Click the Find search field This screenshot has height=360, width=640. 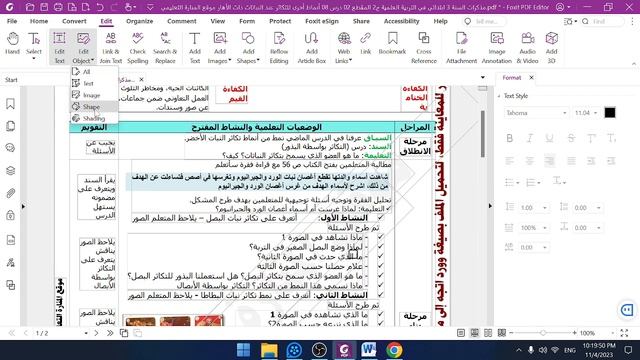point(602,21)
